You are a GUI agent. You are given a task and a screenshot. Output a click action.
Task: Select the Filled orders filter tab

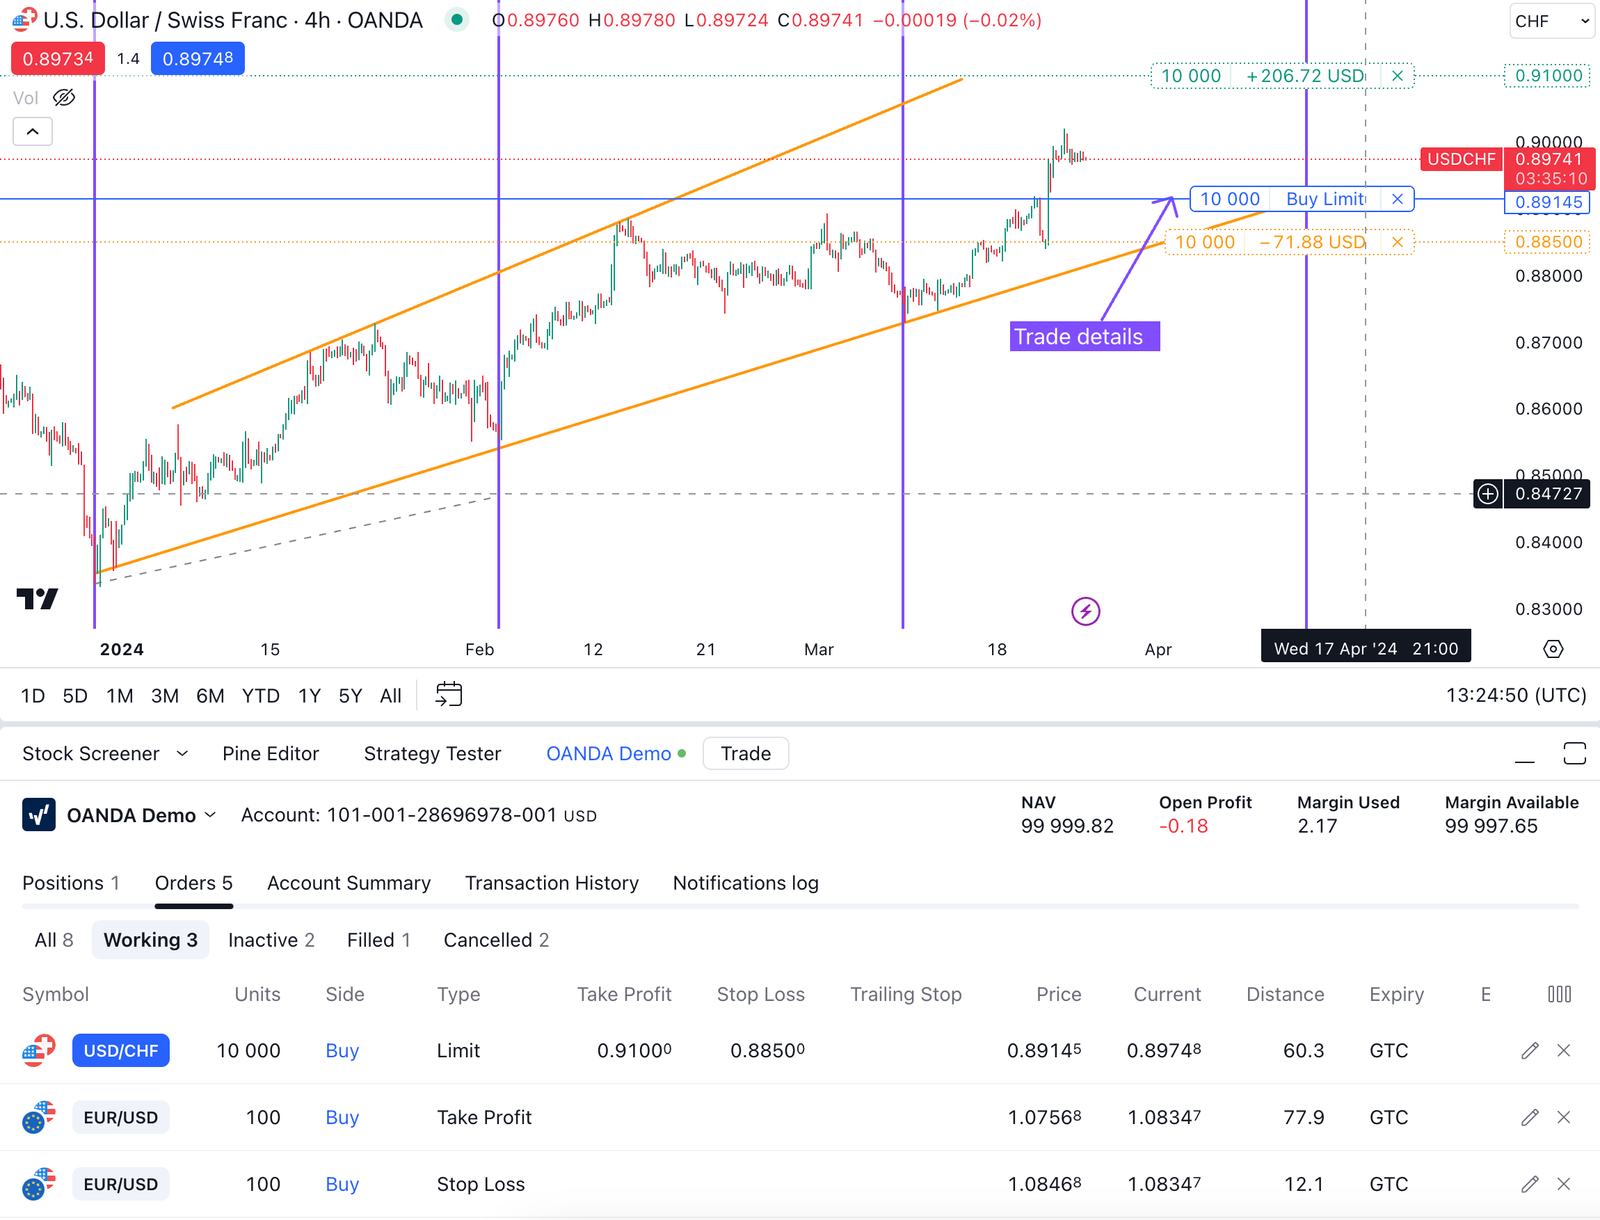(x=378, y=939)
